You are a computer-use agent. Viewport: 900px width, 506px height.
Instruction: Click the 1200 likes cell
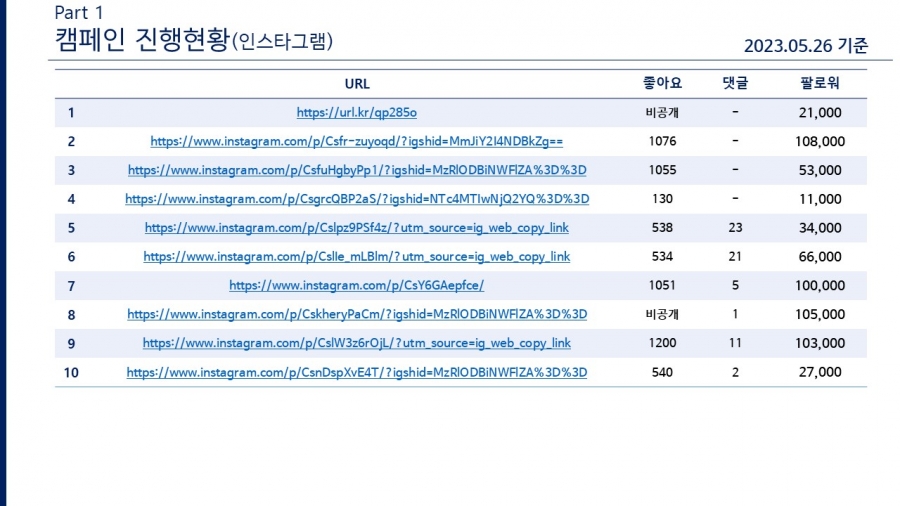tap(662, 343)
